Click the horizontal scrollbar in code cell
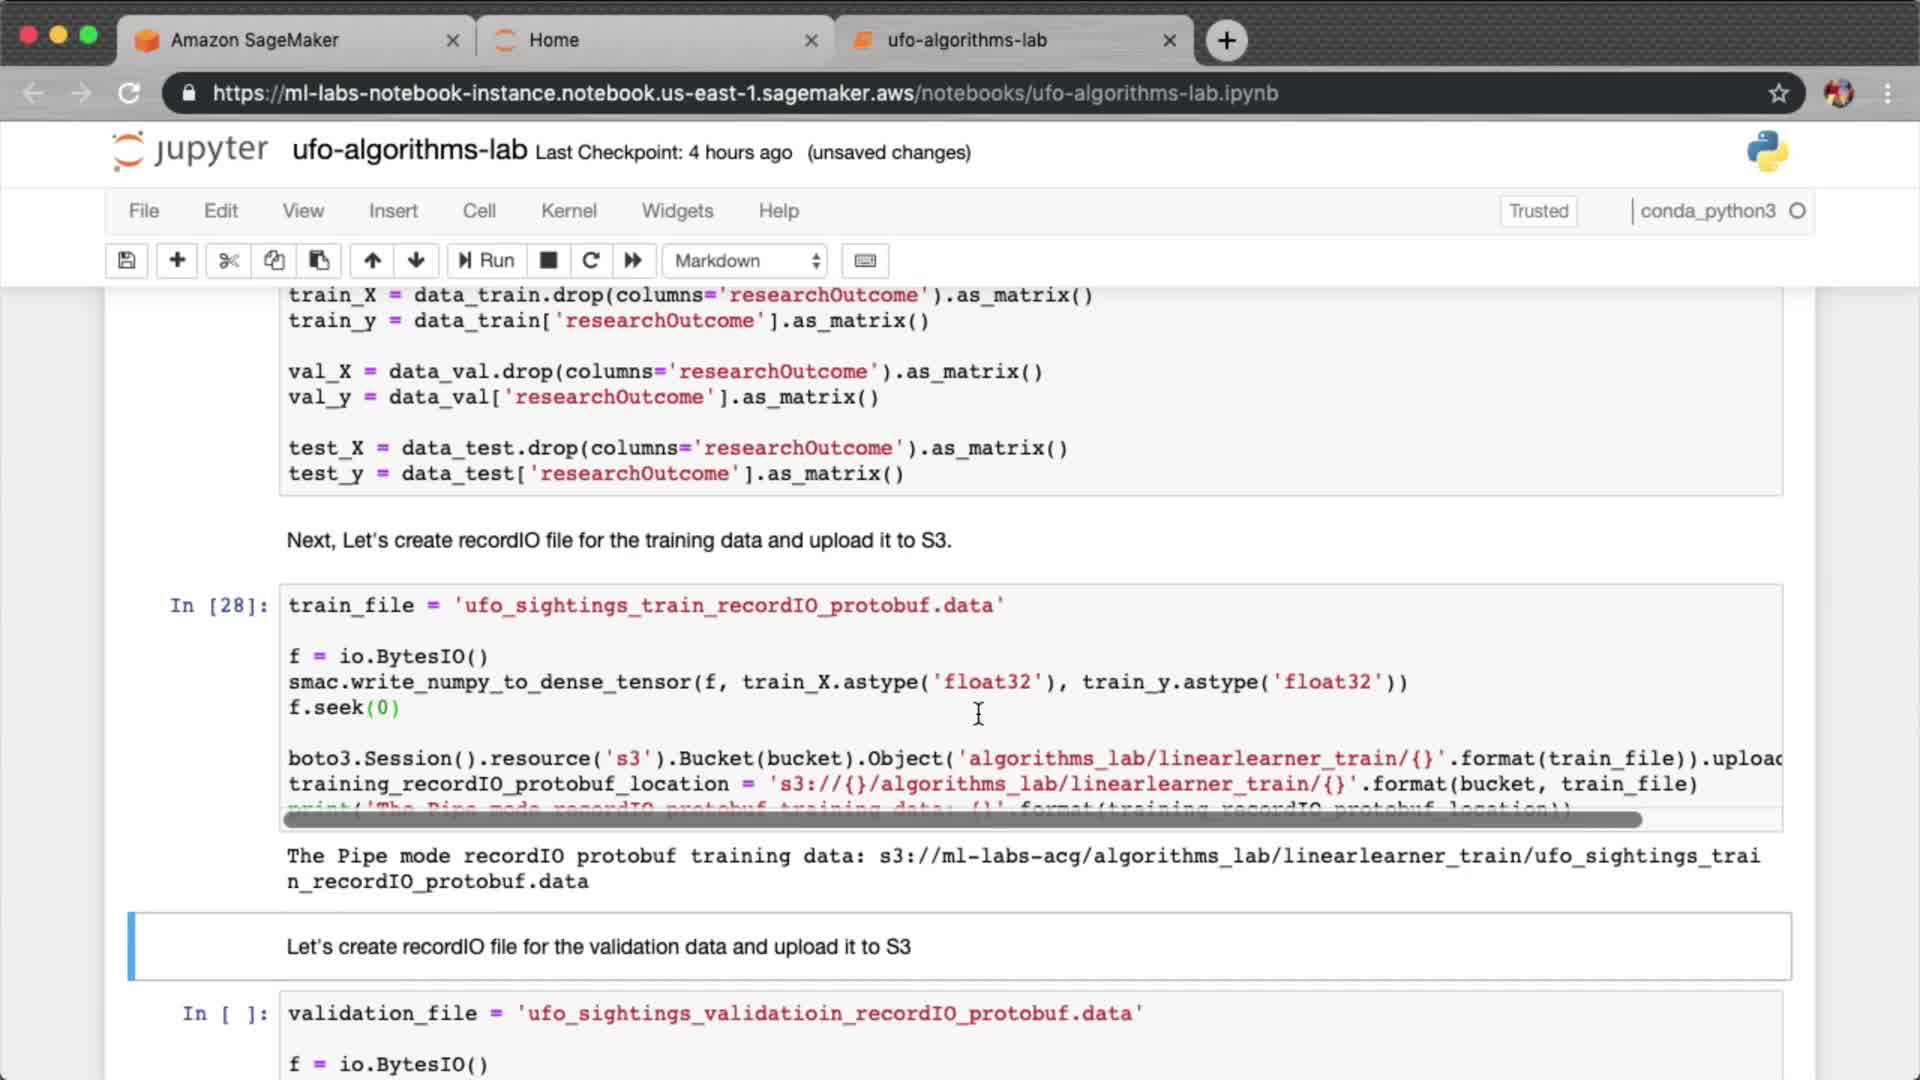The image size is (1920, 1080). point(960,820)
